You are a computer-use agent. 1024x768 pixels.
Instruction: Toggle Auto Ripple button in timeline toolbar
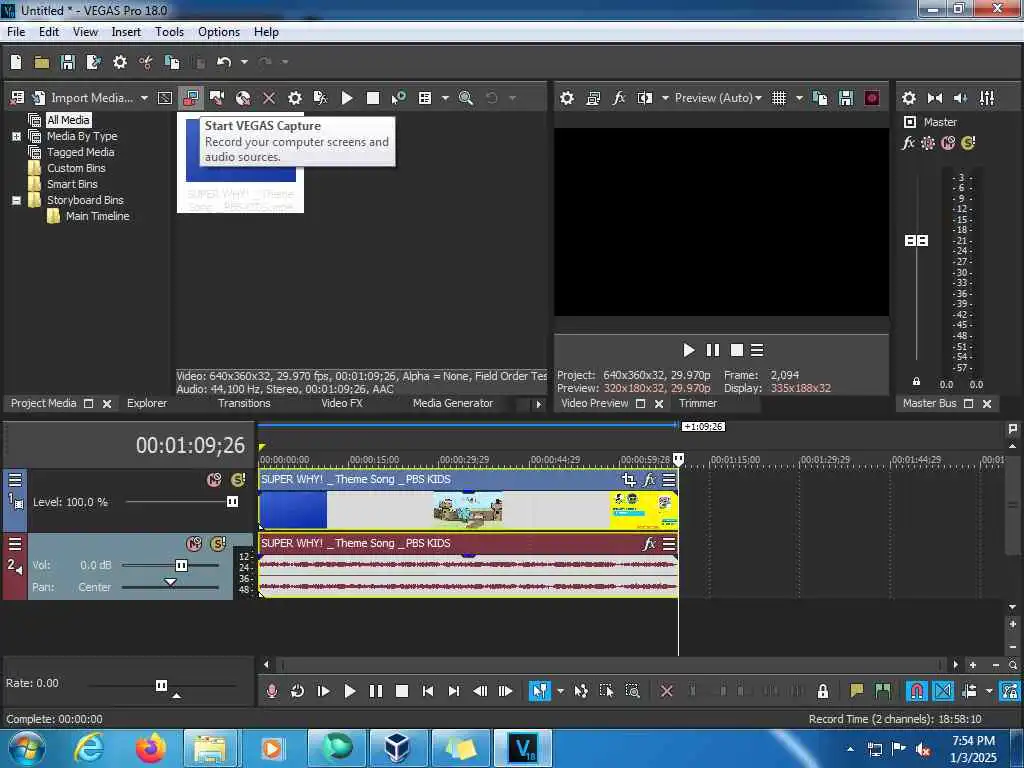click(x=968, y=691)
